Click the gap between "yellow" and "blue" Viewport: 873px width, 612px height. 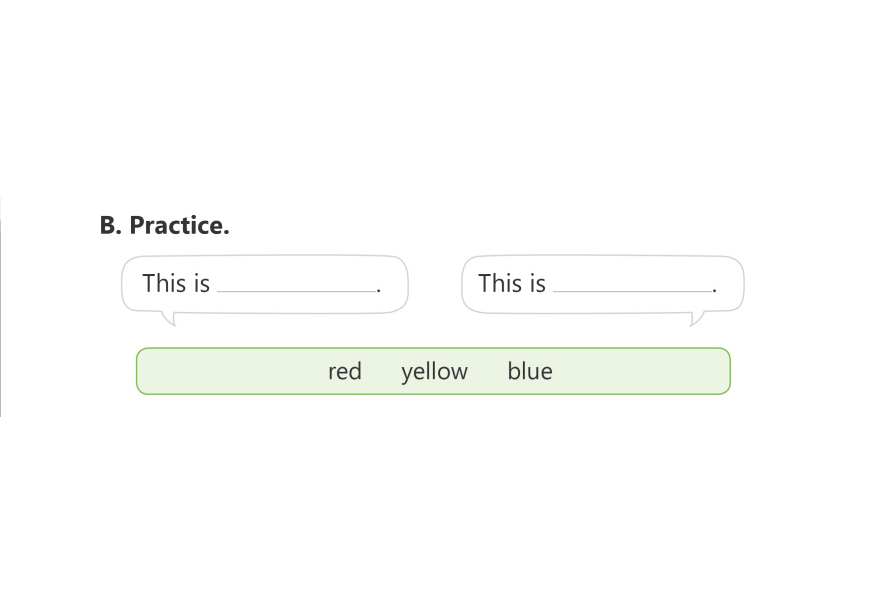coord(487,372)
